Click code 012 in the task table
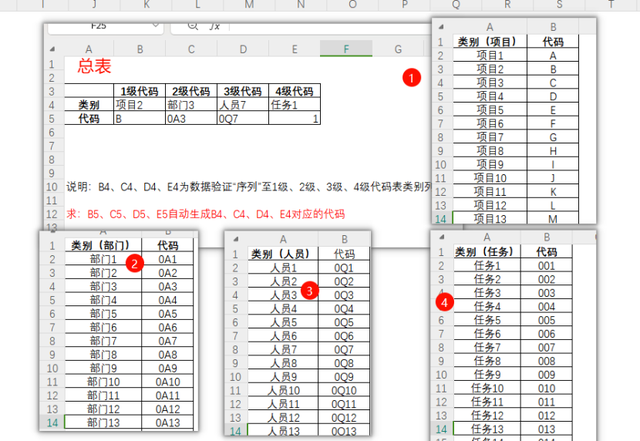 [x=546, y=415]
